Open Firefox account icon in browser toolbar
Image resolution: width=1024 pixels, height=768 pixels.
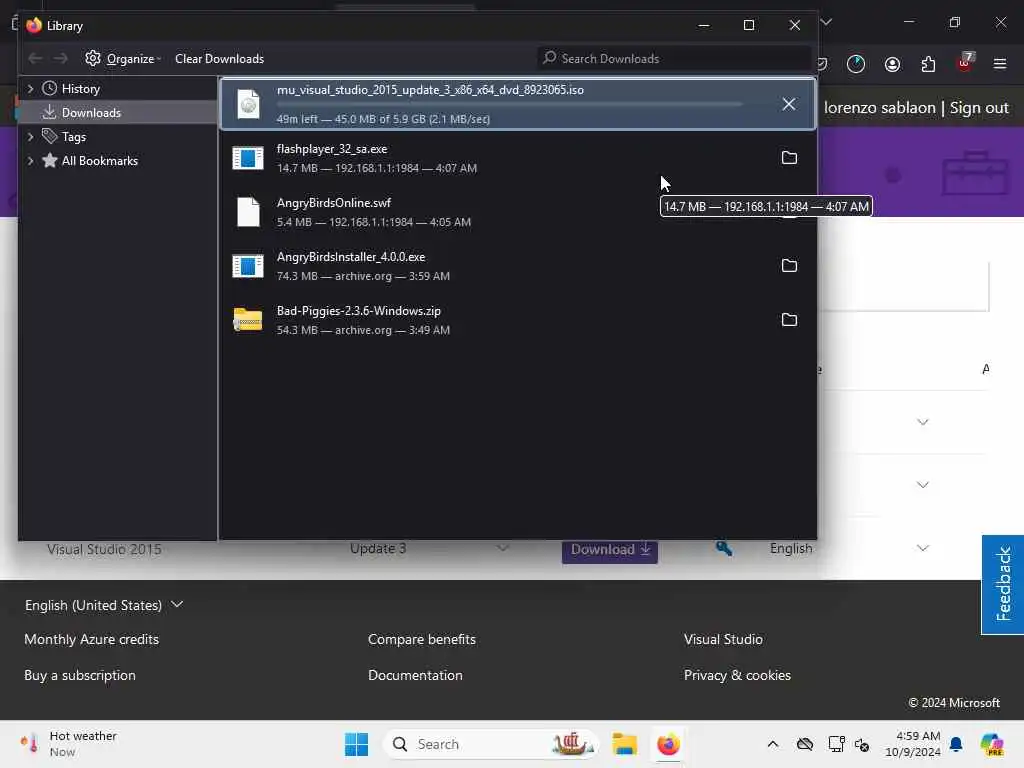coord(892,64)
